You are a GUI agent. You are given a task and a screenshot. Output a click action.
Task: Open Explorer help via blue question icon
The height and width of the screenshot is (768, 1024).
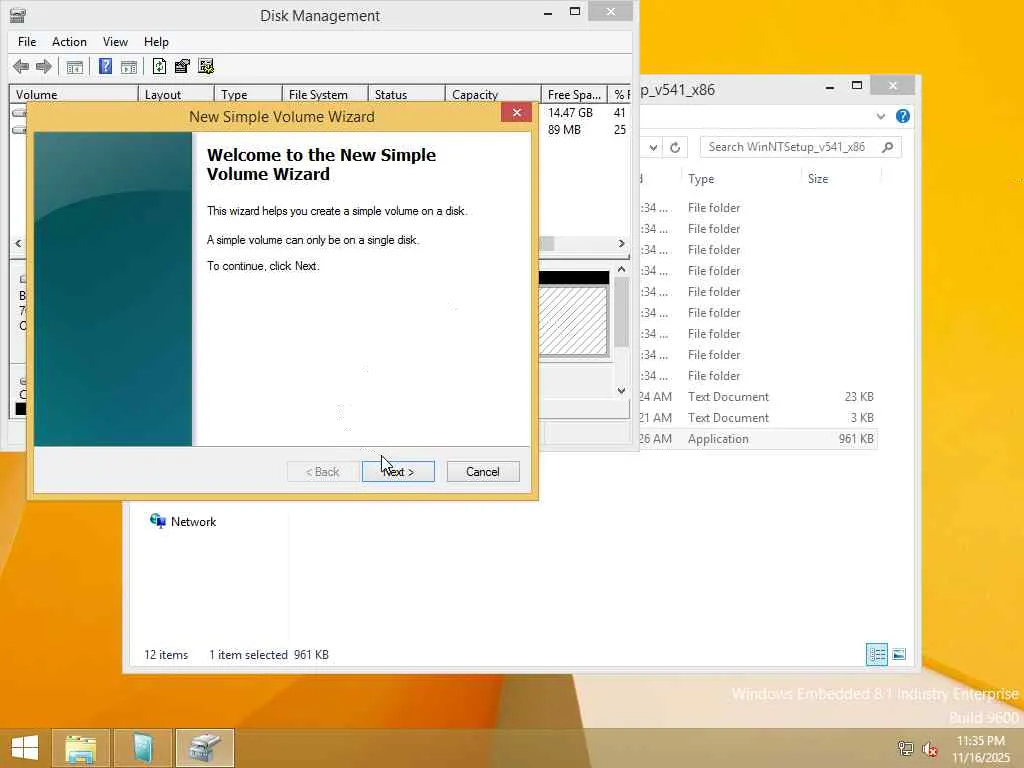click(903, 116)
